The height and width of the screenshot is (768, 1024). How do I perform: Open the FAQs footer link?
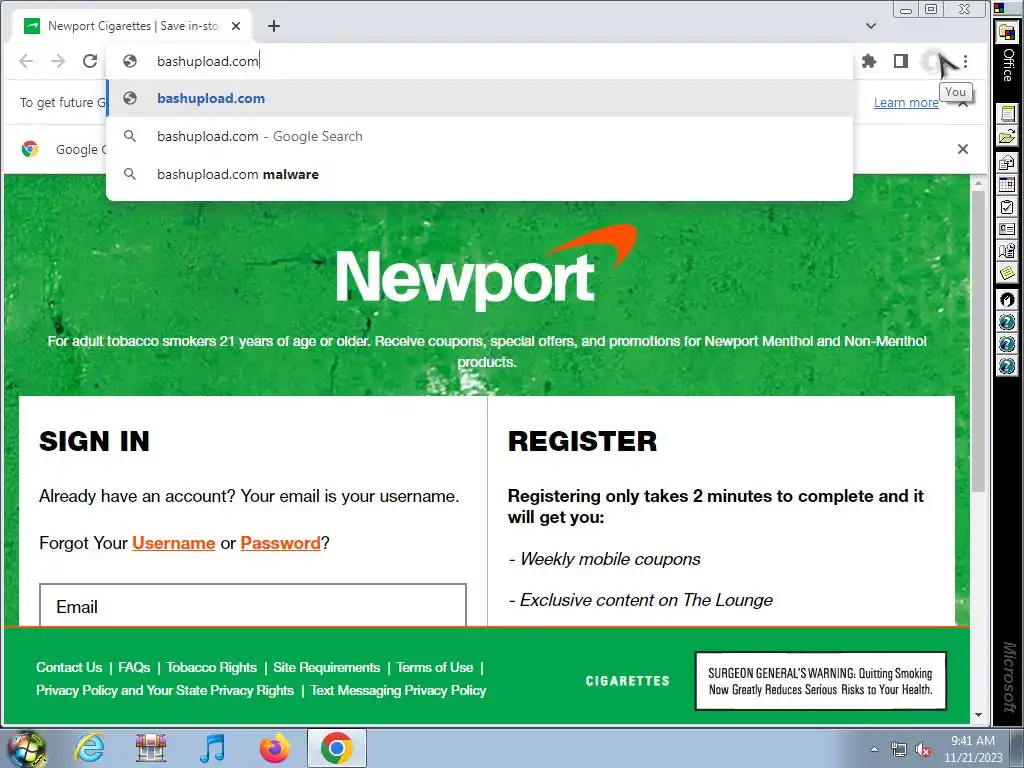pos(135,667)
